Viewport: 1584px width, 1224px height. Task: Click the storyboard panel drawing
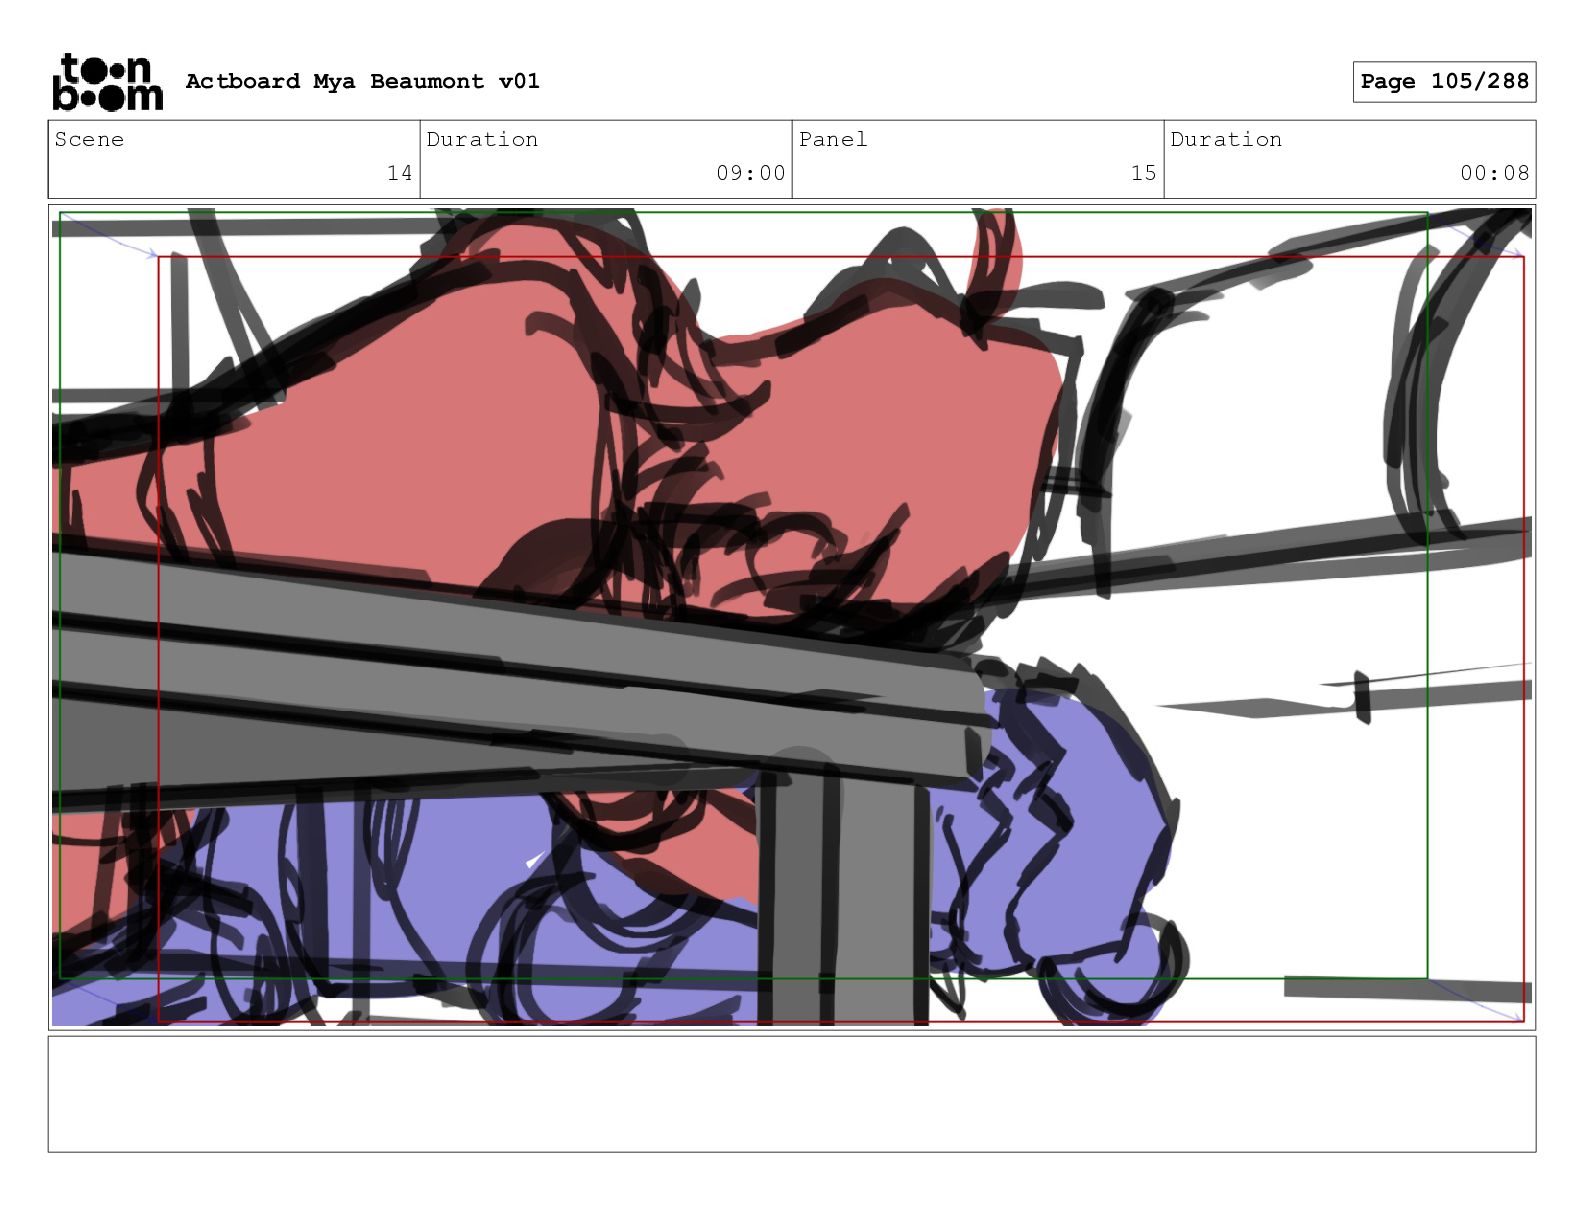pyautogui.click(x=792, y=617)
